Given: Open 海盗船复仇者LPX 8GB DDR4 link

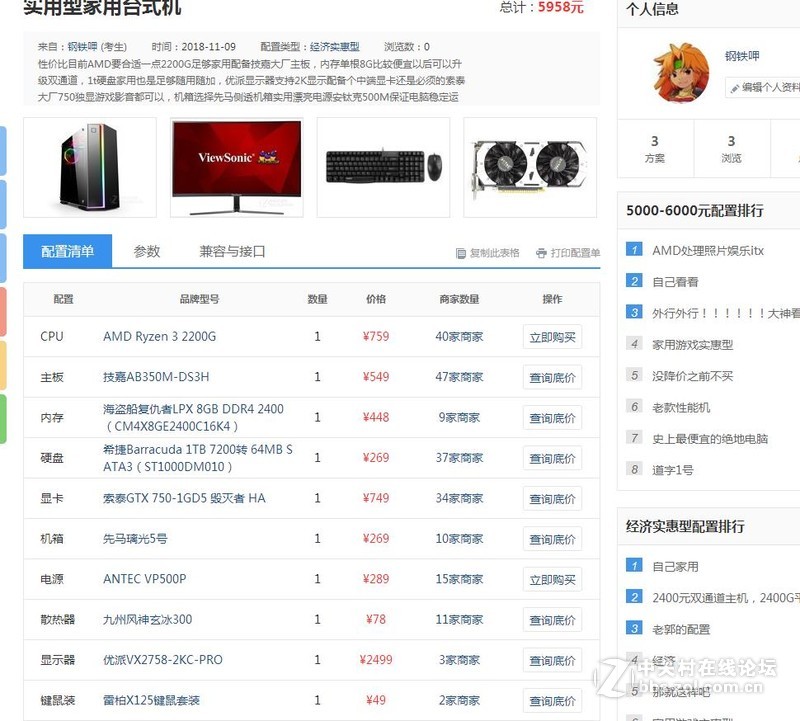Looking at the screenshot, I should [193, 417].
